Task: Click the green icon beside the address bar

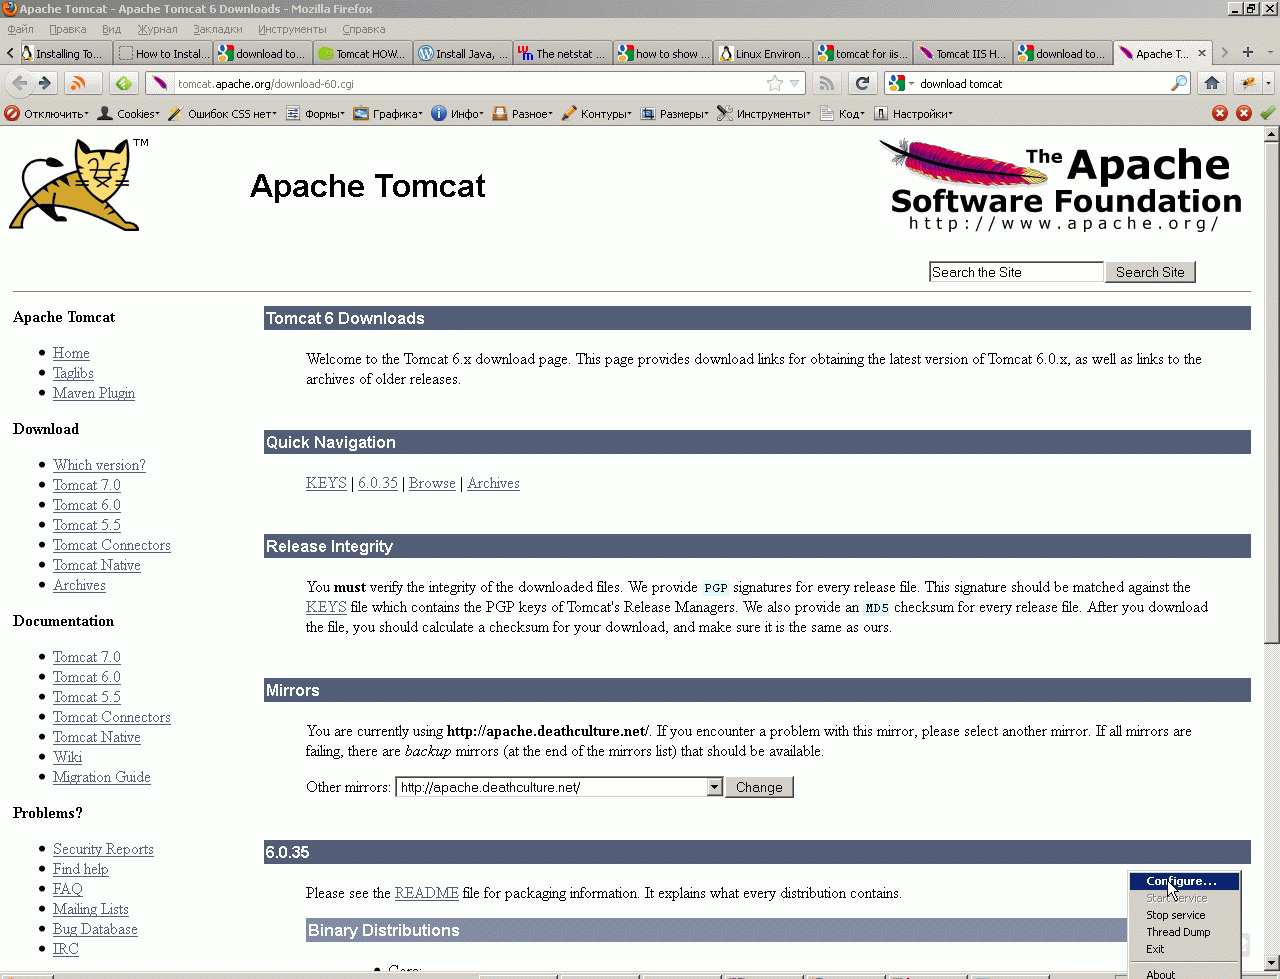Action: [x=124, y=83]
